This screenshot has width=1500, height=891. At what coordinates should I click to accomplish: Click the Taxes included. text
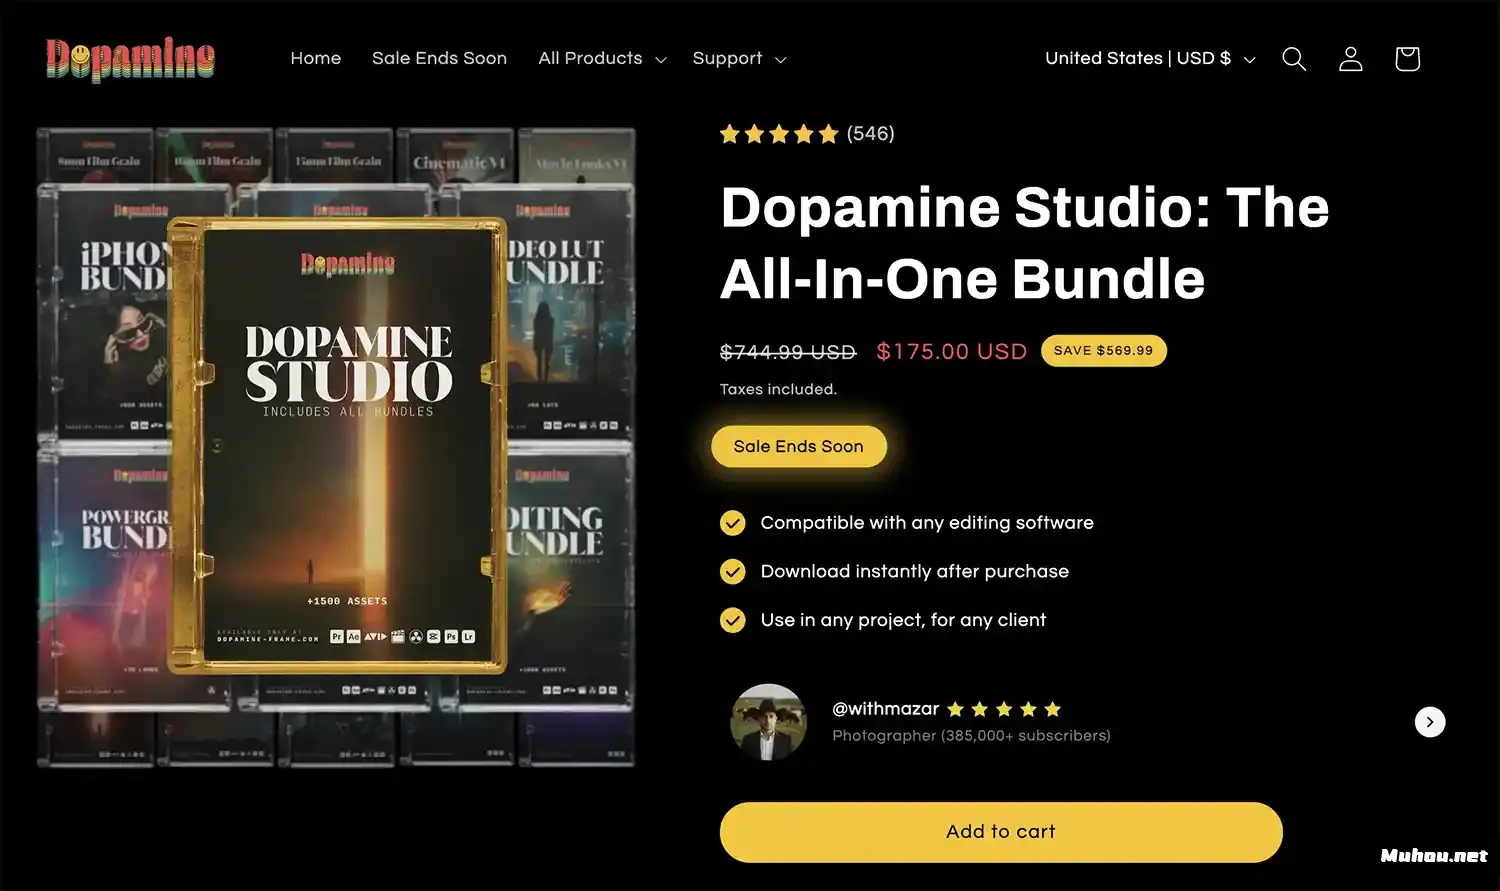[778, 389]
